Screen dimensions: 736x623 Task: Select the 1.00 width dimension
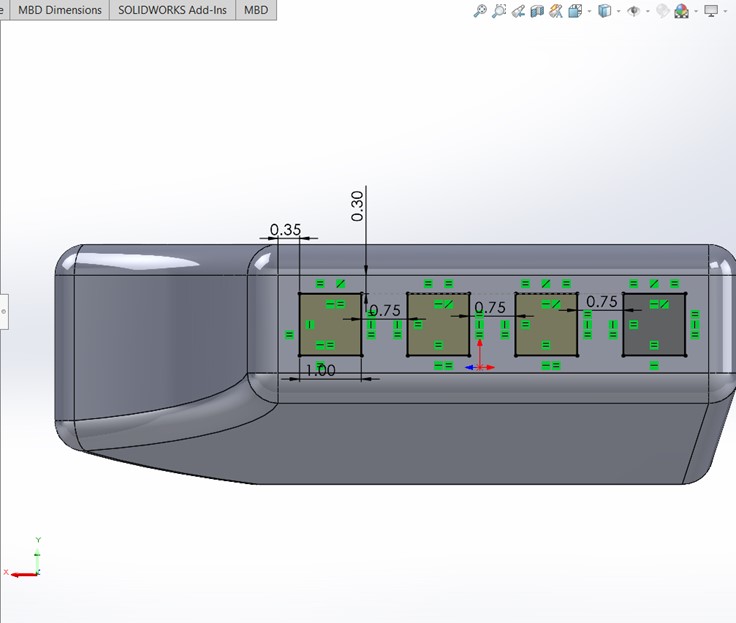click(321, 370)
